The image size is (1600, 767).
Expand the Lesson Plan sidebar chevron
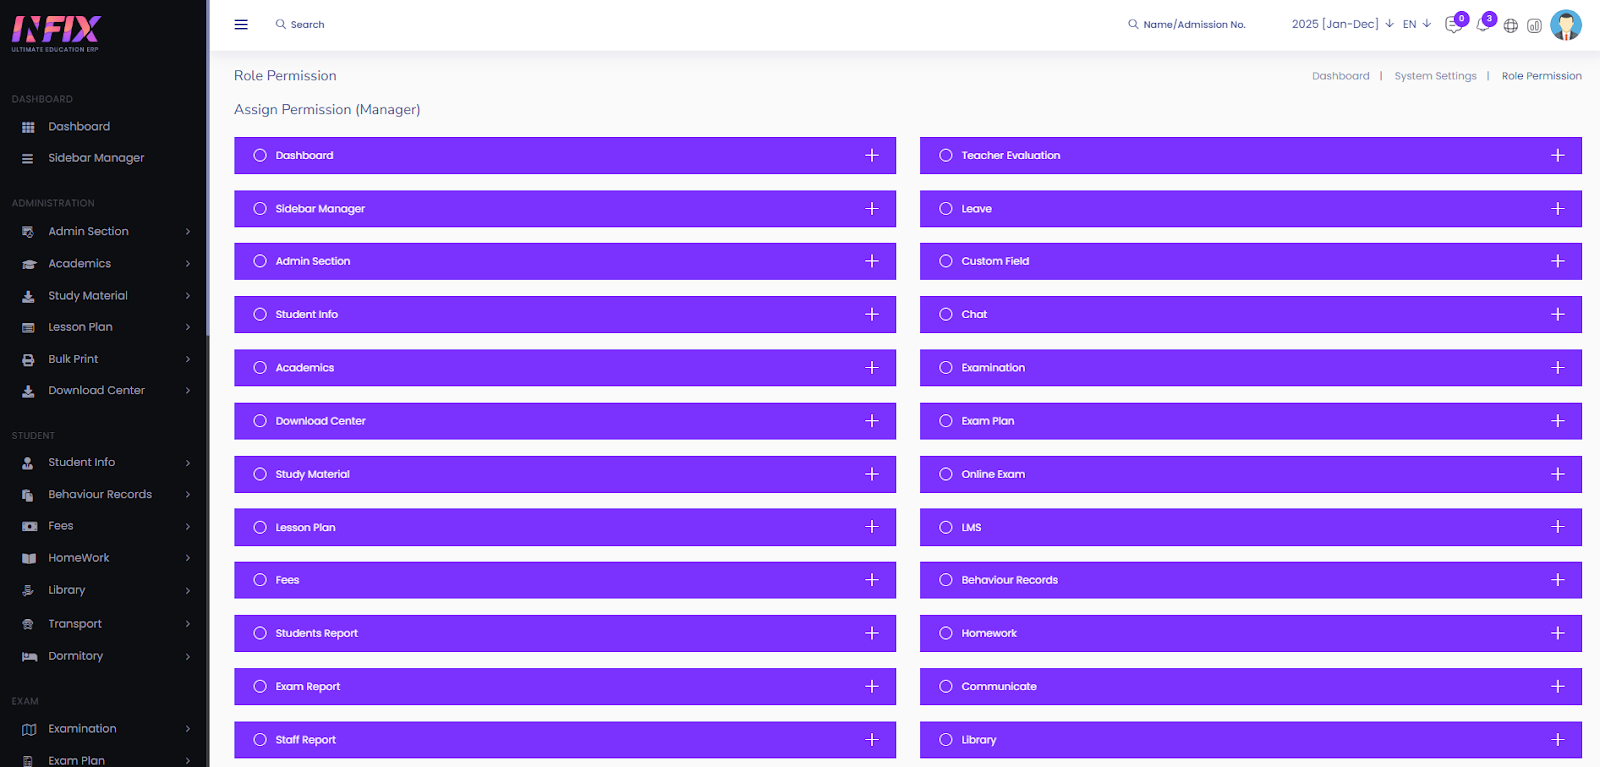[188, 327]
